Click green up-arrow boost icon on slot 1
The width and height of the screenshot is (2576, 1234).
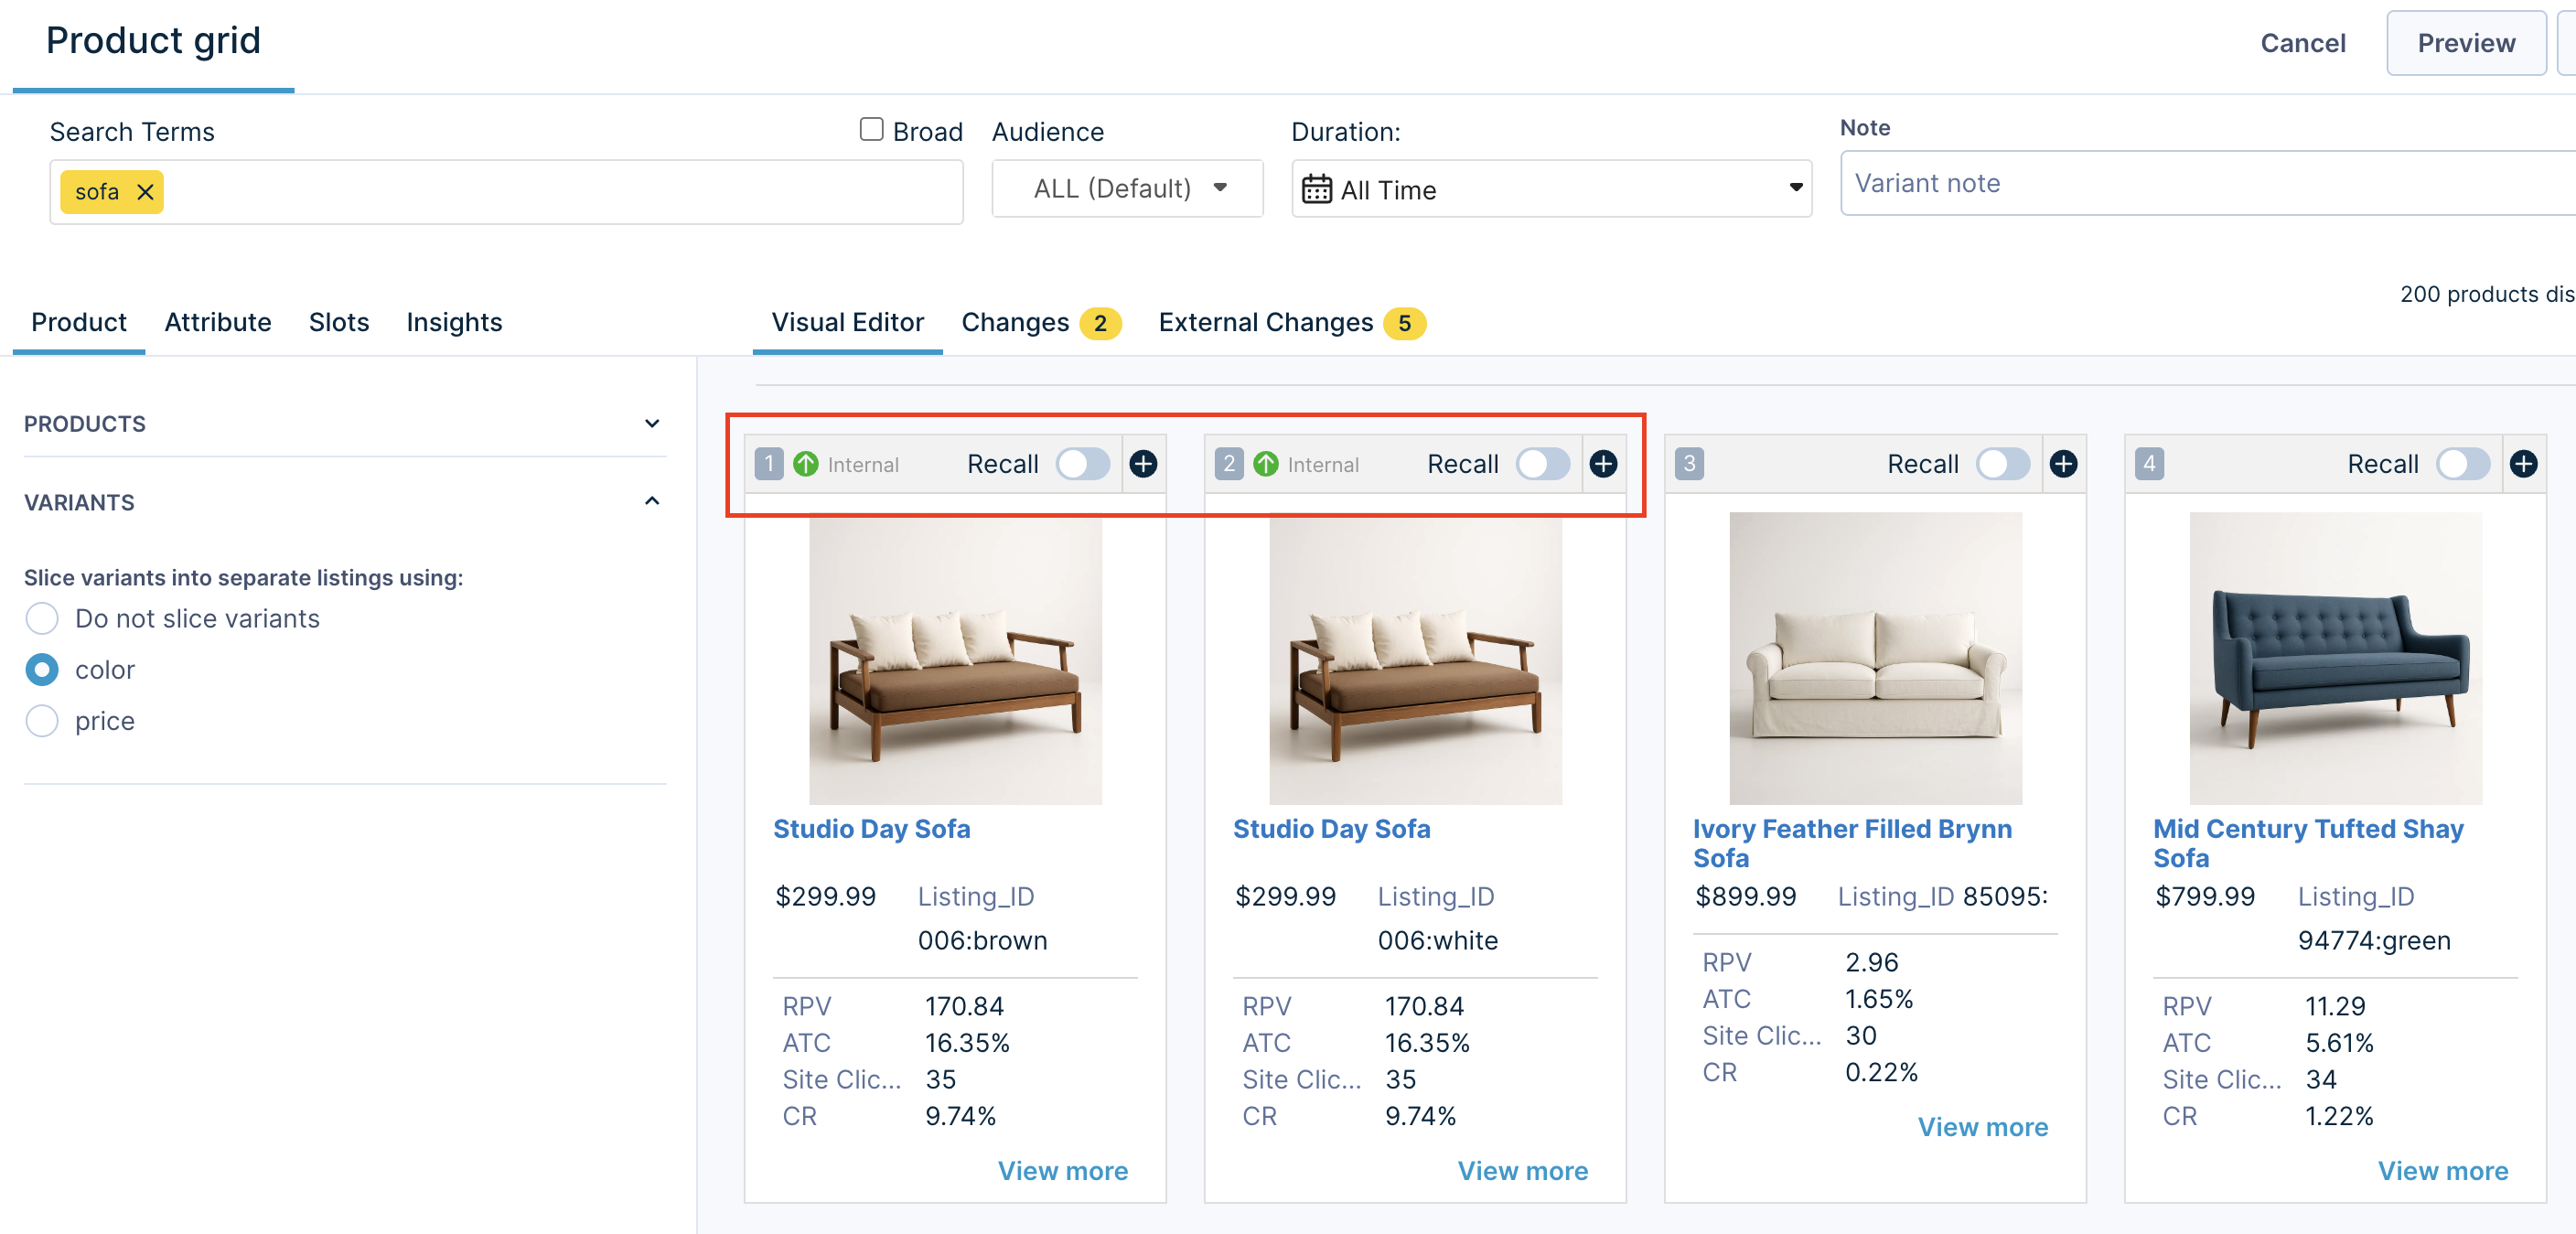coord(805,464)
